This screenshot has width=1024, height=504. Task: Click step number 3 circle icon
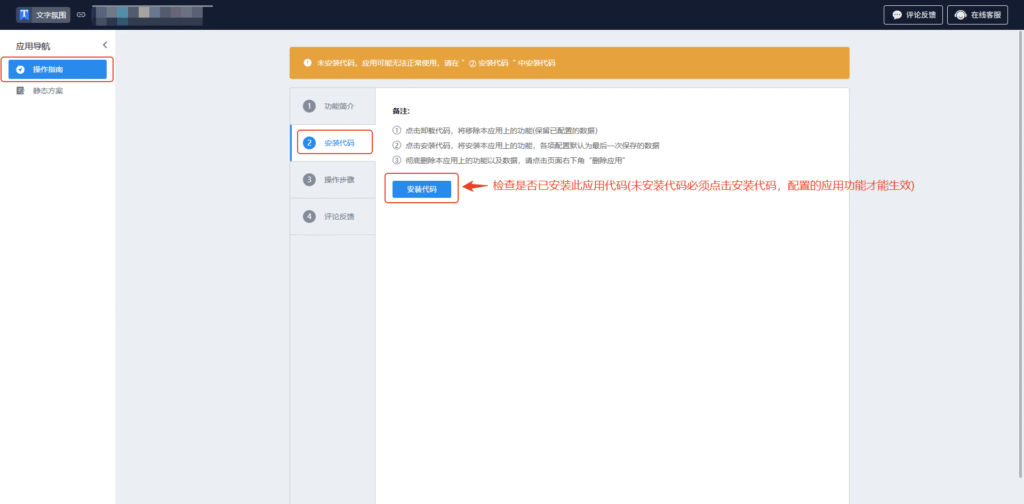[310, 180]
